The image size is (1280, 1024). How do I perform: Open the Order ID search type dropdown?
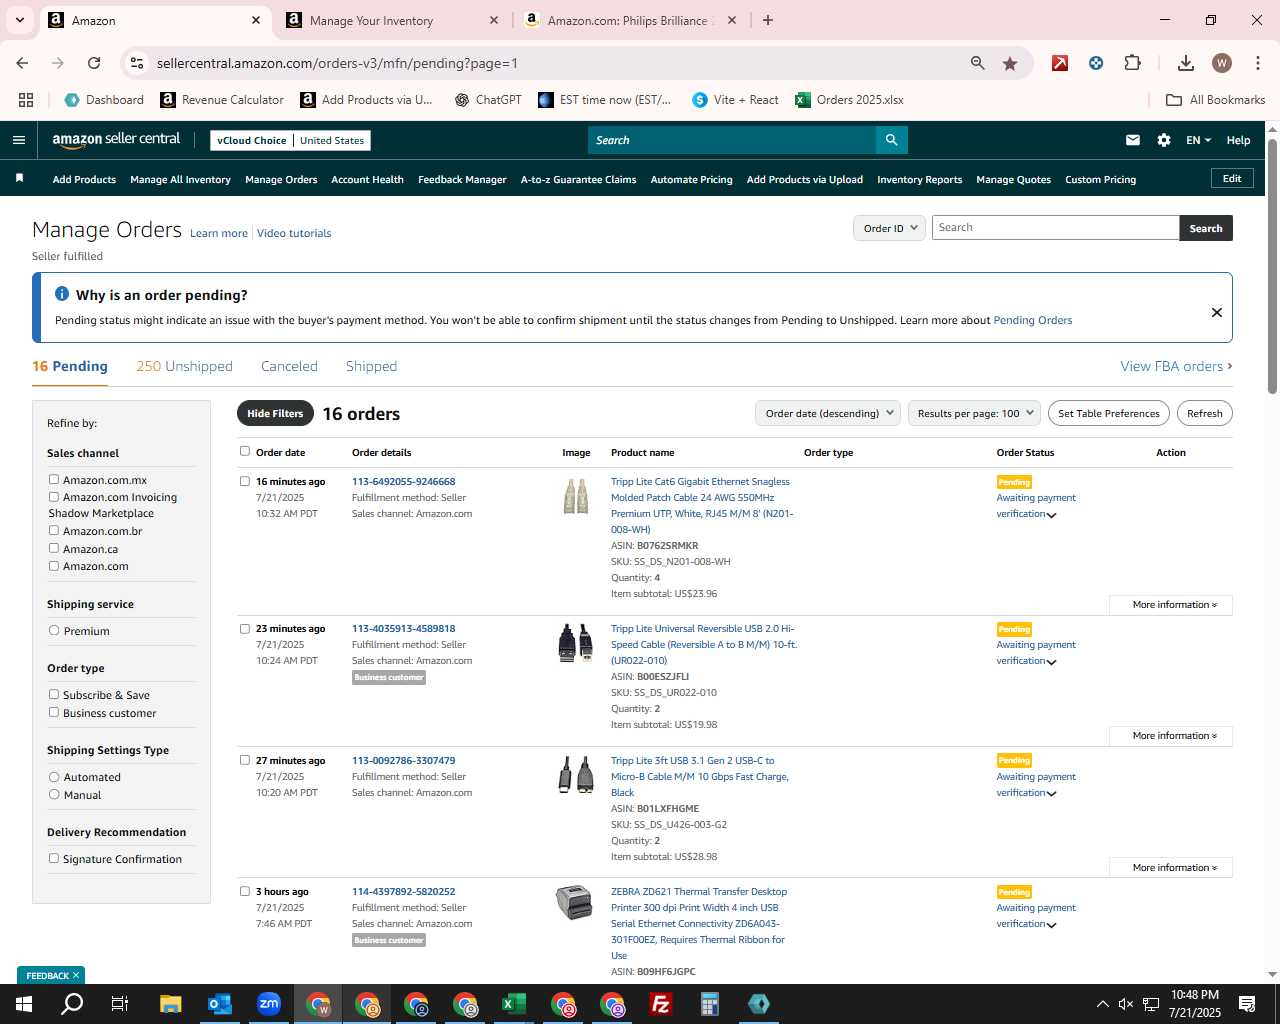(889, 228)
